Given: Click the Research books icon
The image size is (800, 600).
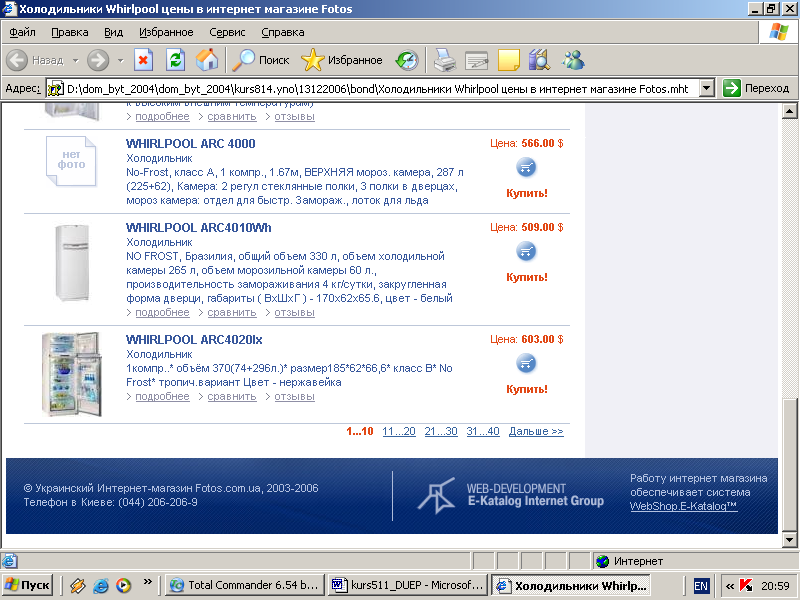Looking at the screenshot, I should [x=539, y=60].
